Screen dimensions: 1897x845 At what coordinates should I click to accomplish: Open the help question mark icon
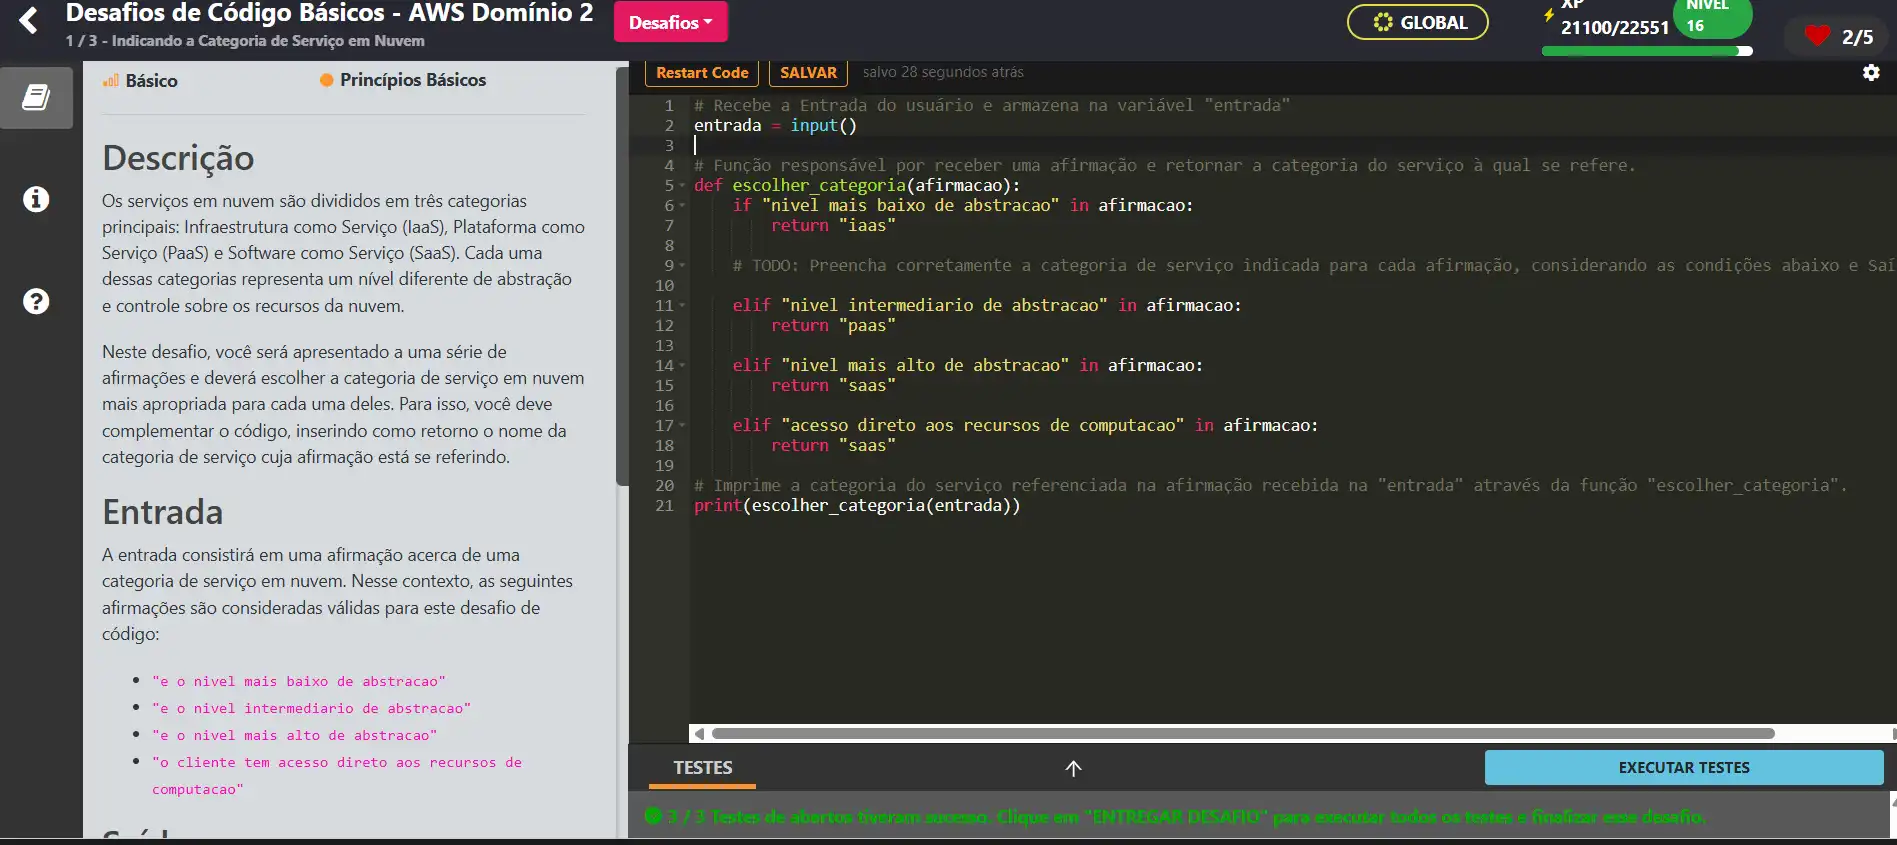[x=36, y=301]
